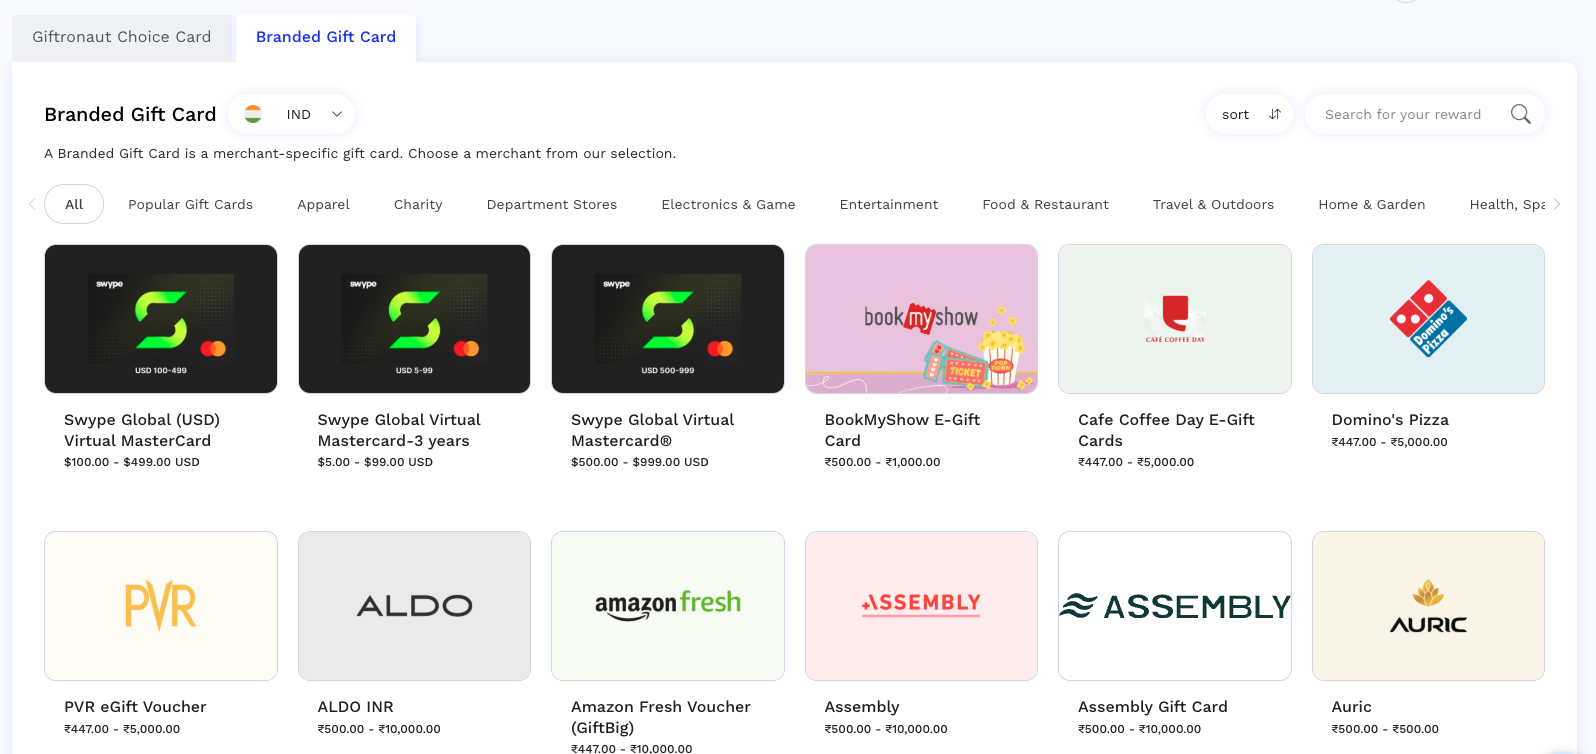1596x754 pixels.
Task: Open the Cafe Coffee Day E-Gift Cards link
Action: pos(1166,430)
